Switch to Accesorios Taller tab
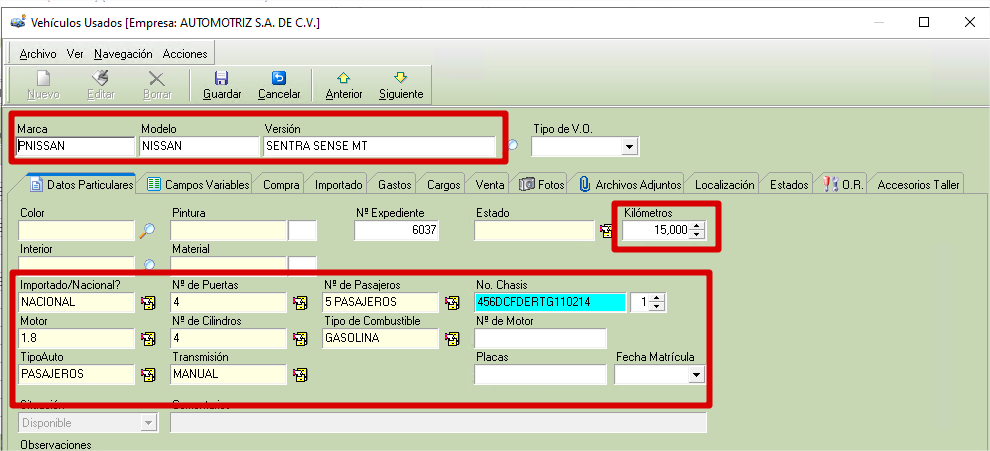990x451 pixels. (x=918, y=184)
